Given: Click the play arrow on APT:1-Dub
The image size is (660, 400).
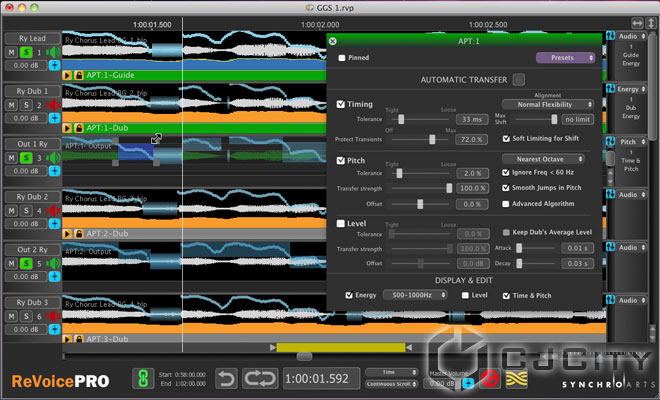Looking at the screenshot, I should click(67, 128).
